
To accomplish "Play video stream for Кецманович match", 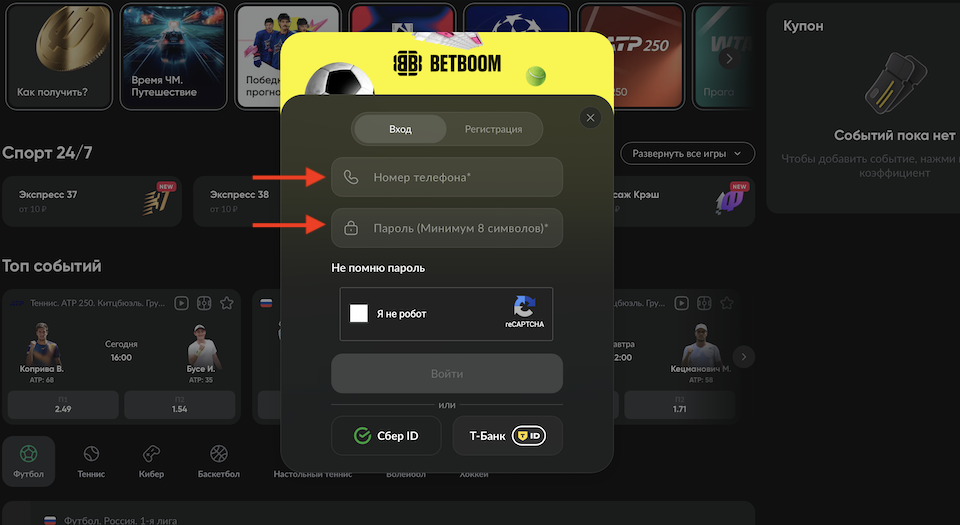I will click(x=681, y=303).
